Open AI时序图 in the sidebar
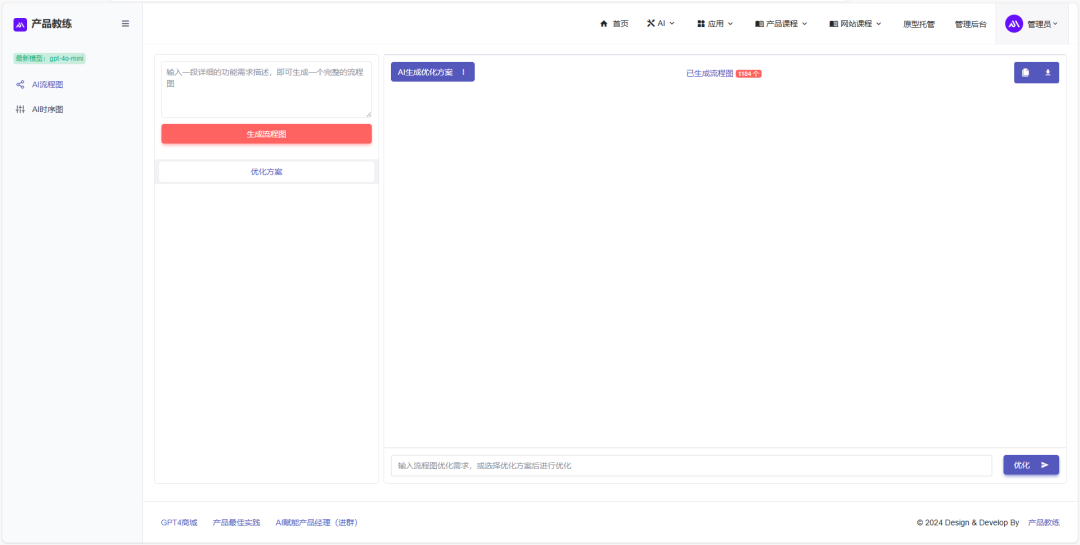1080x545 pixels. [x=48, y=110]
